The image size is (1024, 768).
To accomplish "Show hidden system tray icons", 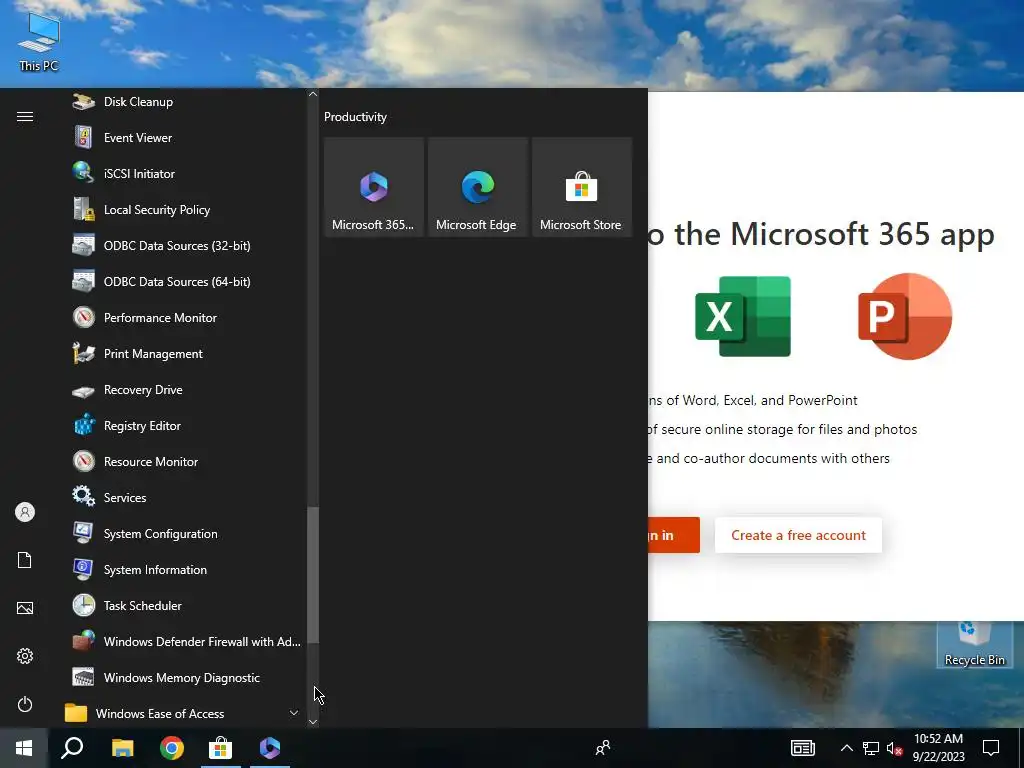I will 846,748.
